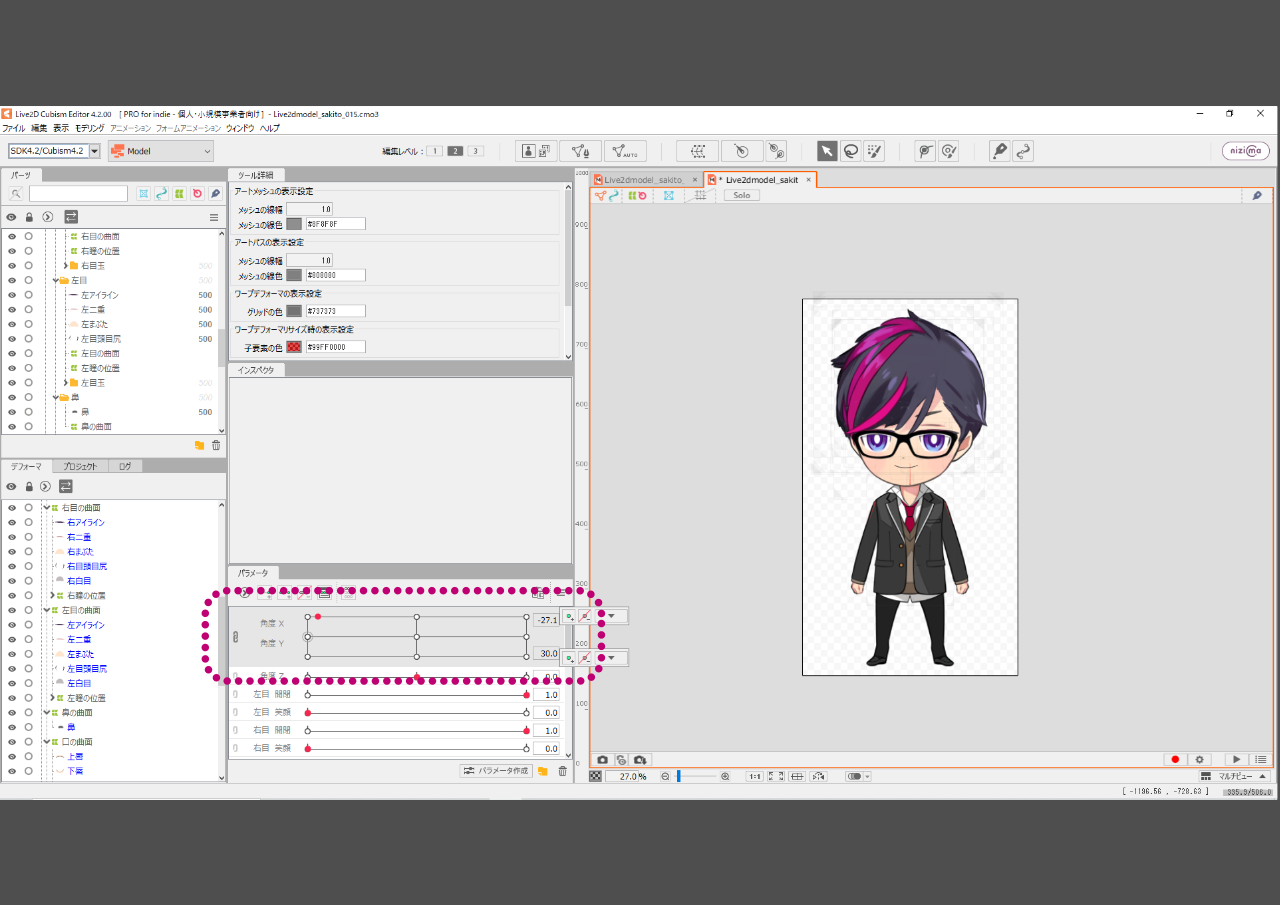Create a rotation deformer
This screenshot has height=905, width=1280.
click(742, 151)
